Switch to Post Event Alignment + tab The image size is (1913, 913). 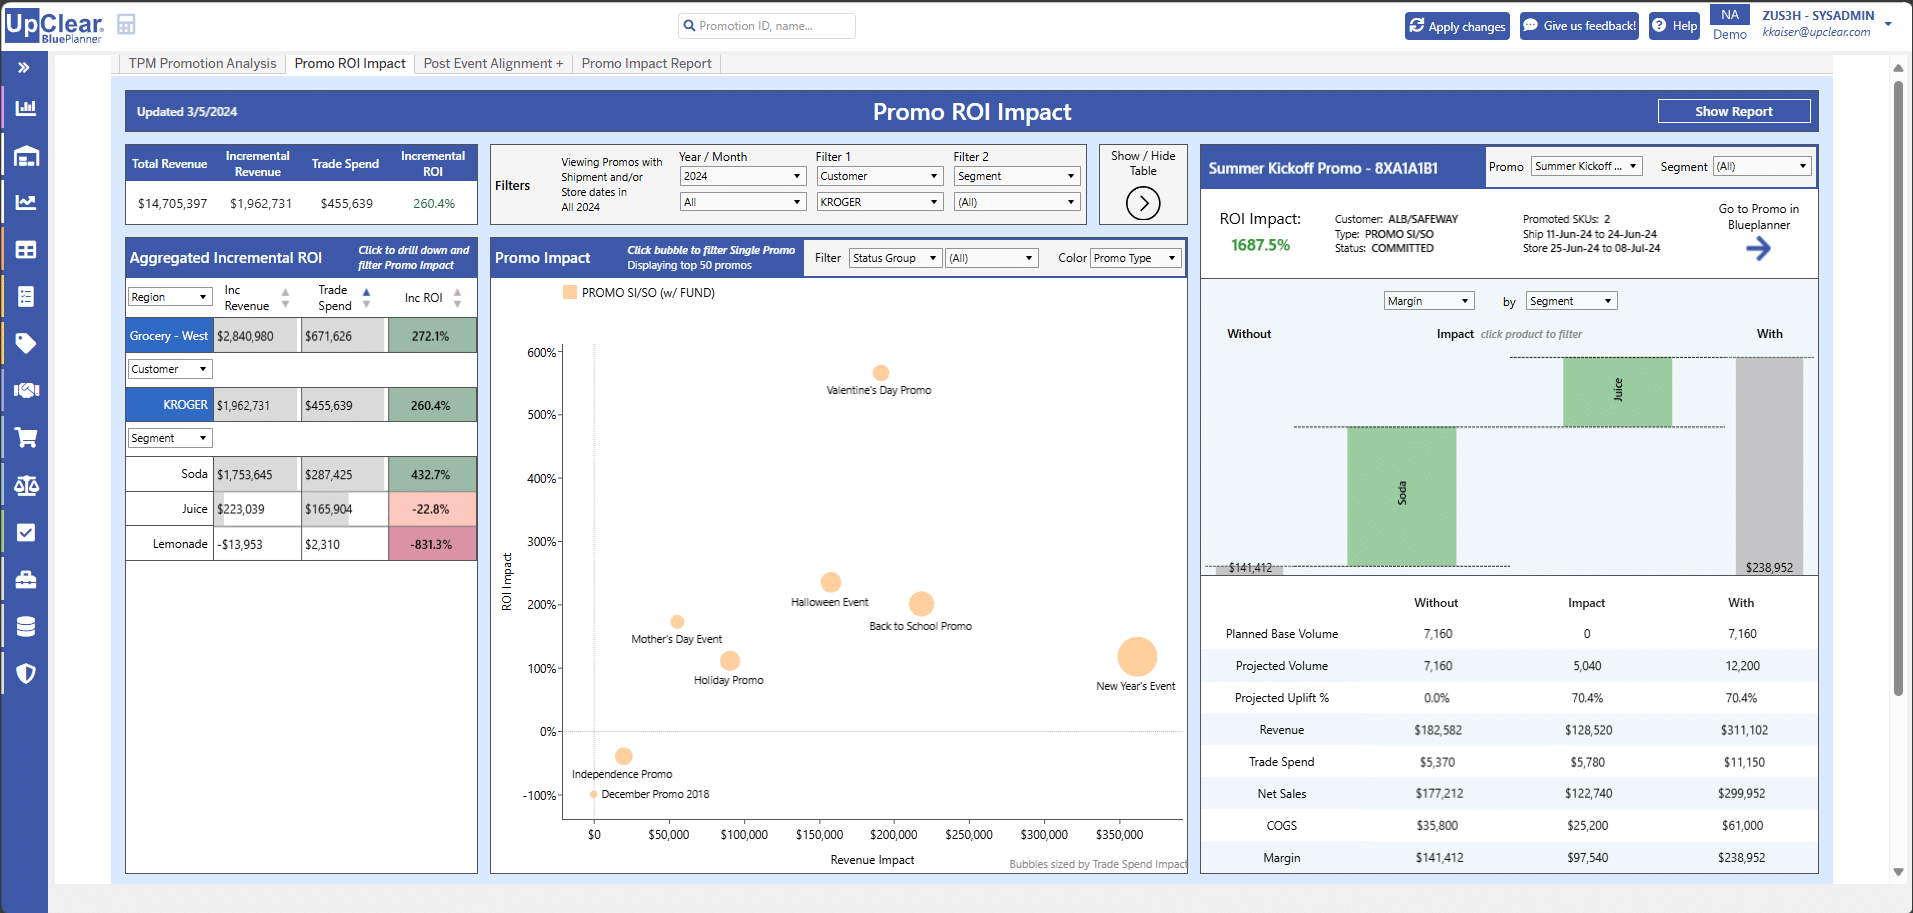click(x=493, y=63)
